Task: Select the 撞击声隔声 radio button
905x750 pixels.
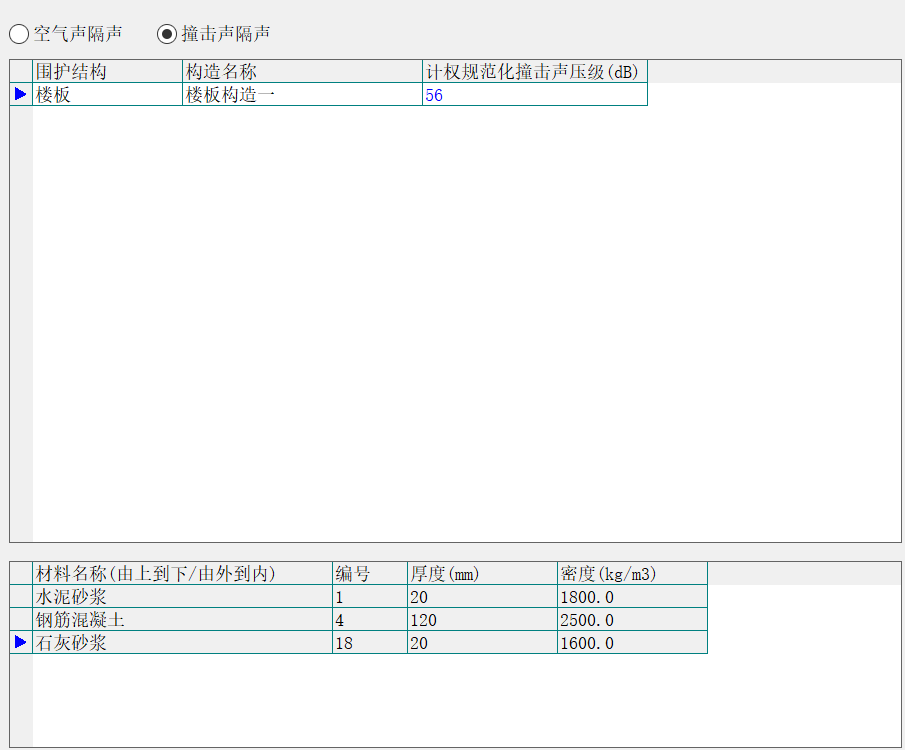Action: pyautogui.click(x=167, y=34)
